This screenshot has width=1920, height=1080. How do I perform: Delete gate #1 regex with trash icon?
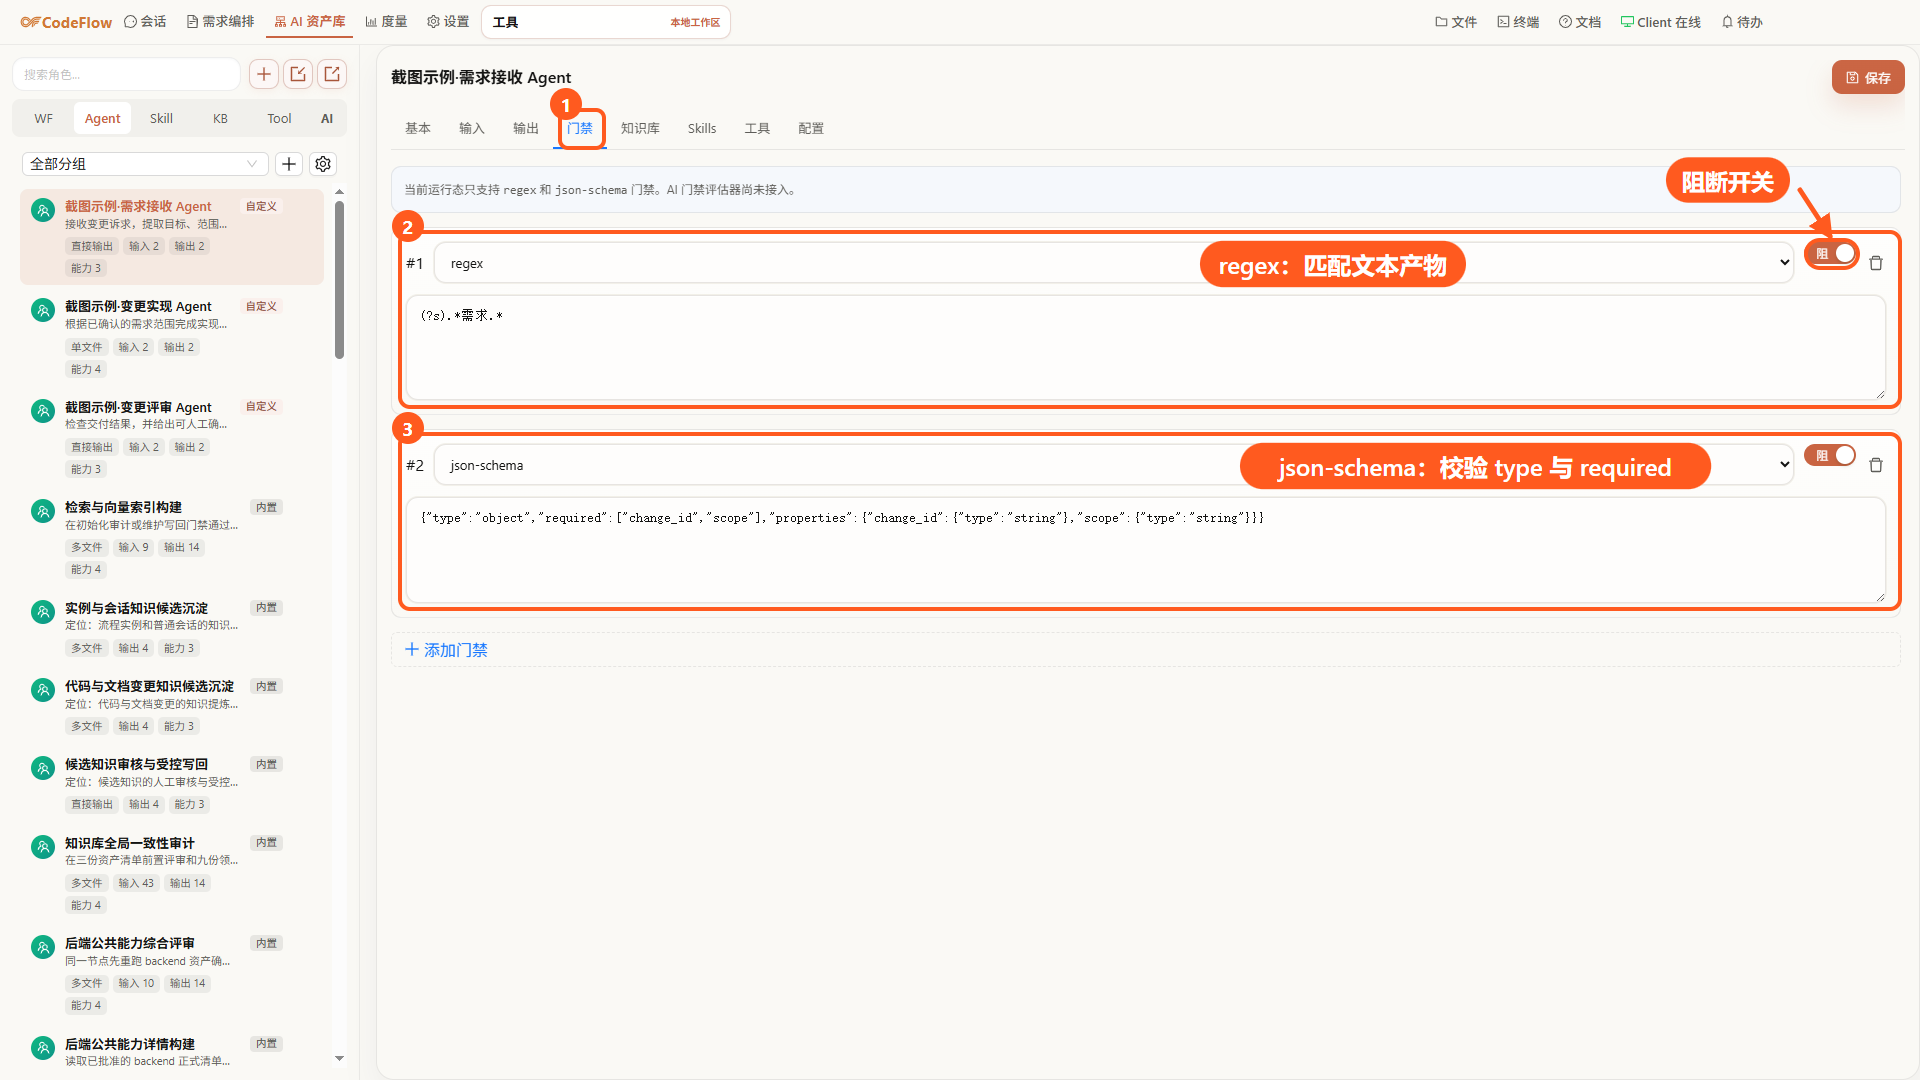[x=1876, y=263]
